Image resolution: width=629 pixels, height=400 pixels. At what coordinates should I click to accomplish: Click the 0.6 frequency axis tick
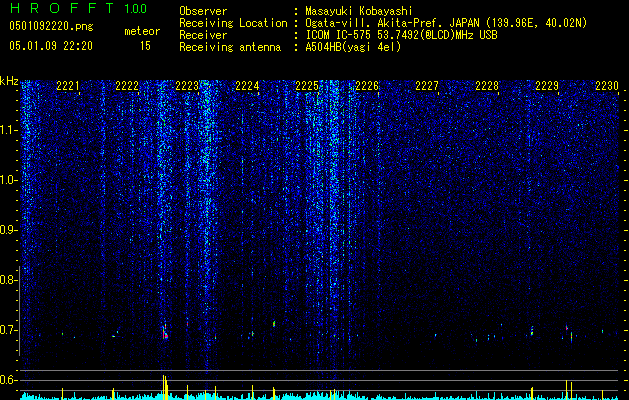click(x=9, y=380)
